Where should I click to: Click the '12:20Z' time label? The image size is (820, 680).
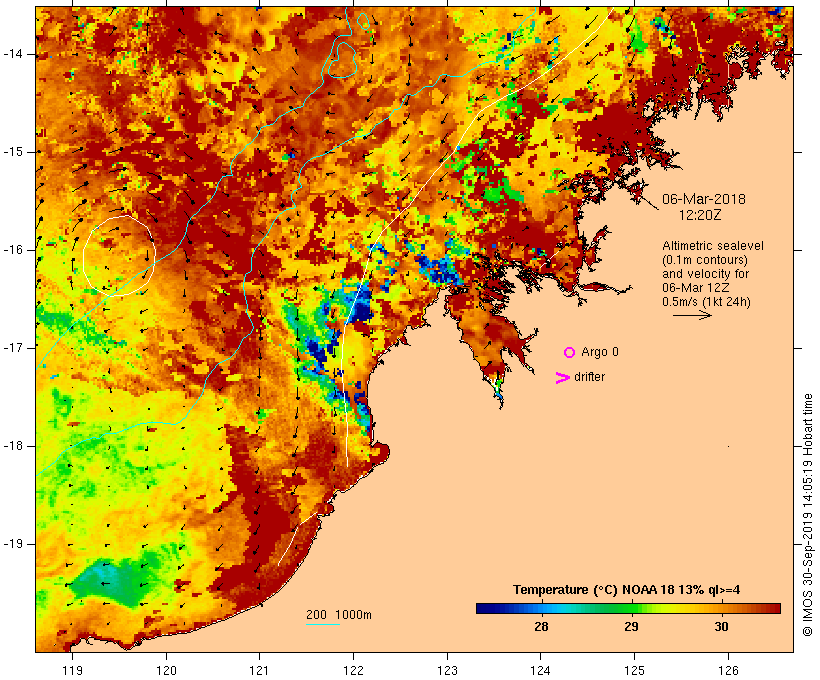(700, 215)
